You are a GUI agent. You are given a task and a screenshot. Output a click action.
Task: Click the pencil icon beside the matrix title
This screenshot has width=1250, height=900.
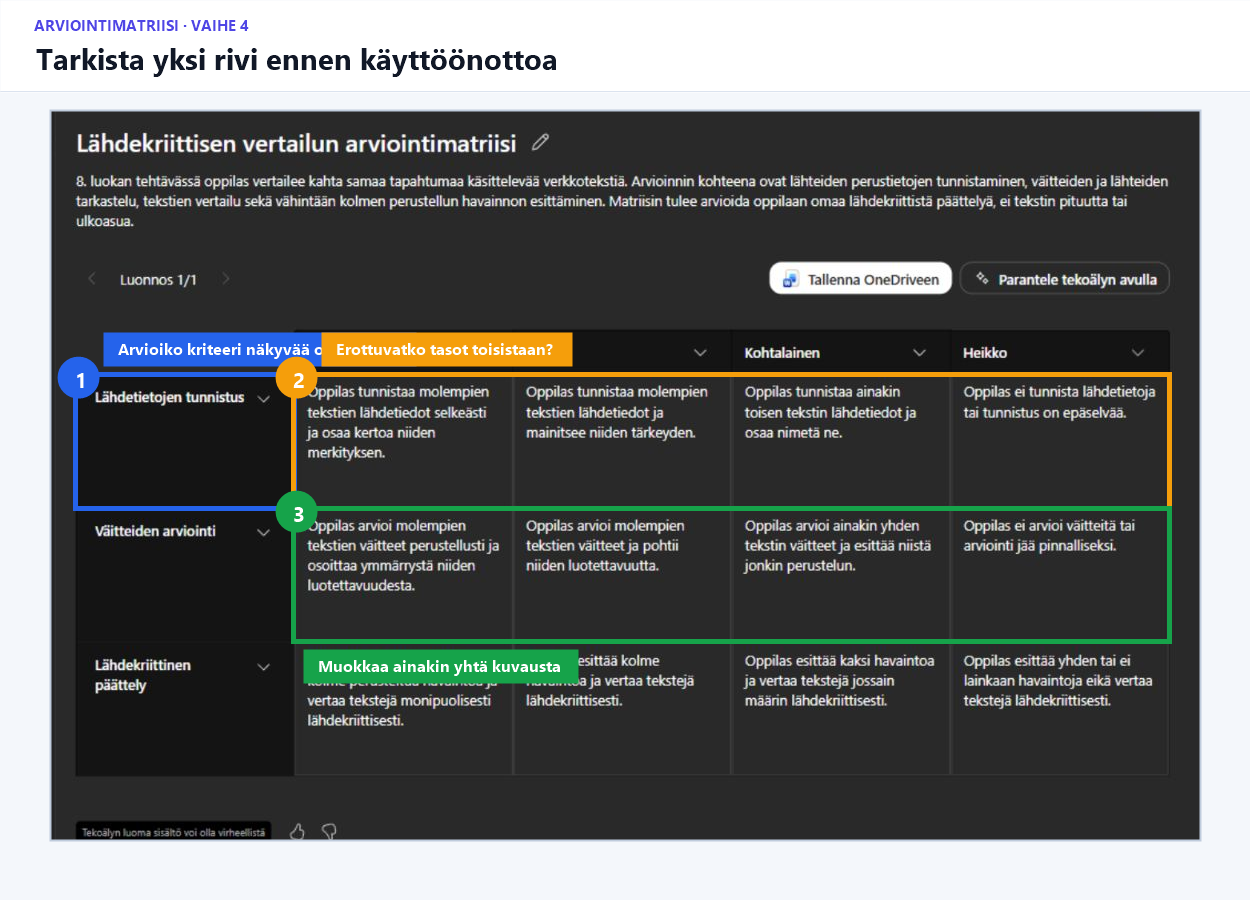click(541, 142)
